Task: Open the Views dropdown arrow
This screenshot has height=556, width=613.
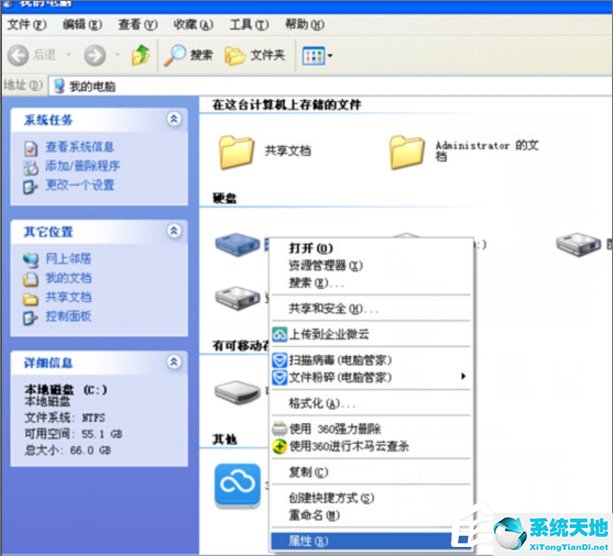Action: point(330,56)
